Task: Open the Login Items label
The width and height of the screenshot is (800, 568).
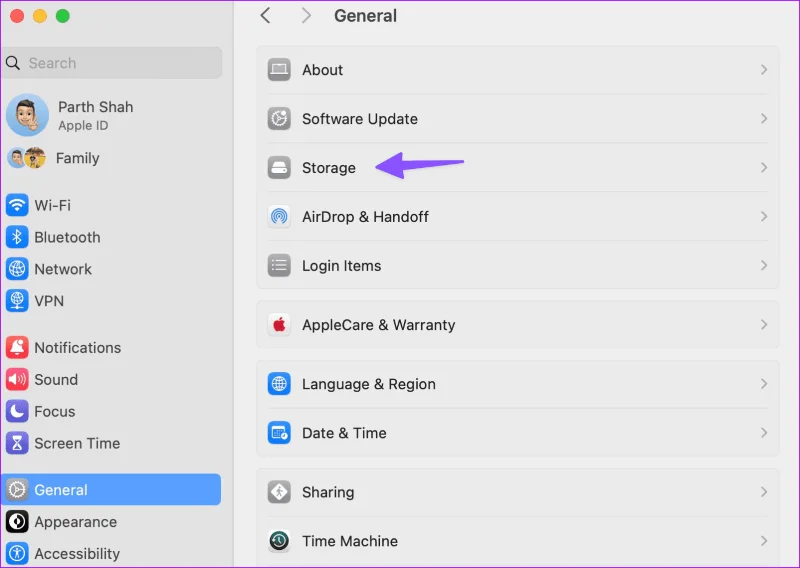Action: pos(341,266)
